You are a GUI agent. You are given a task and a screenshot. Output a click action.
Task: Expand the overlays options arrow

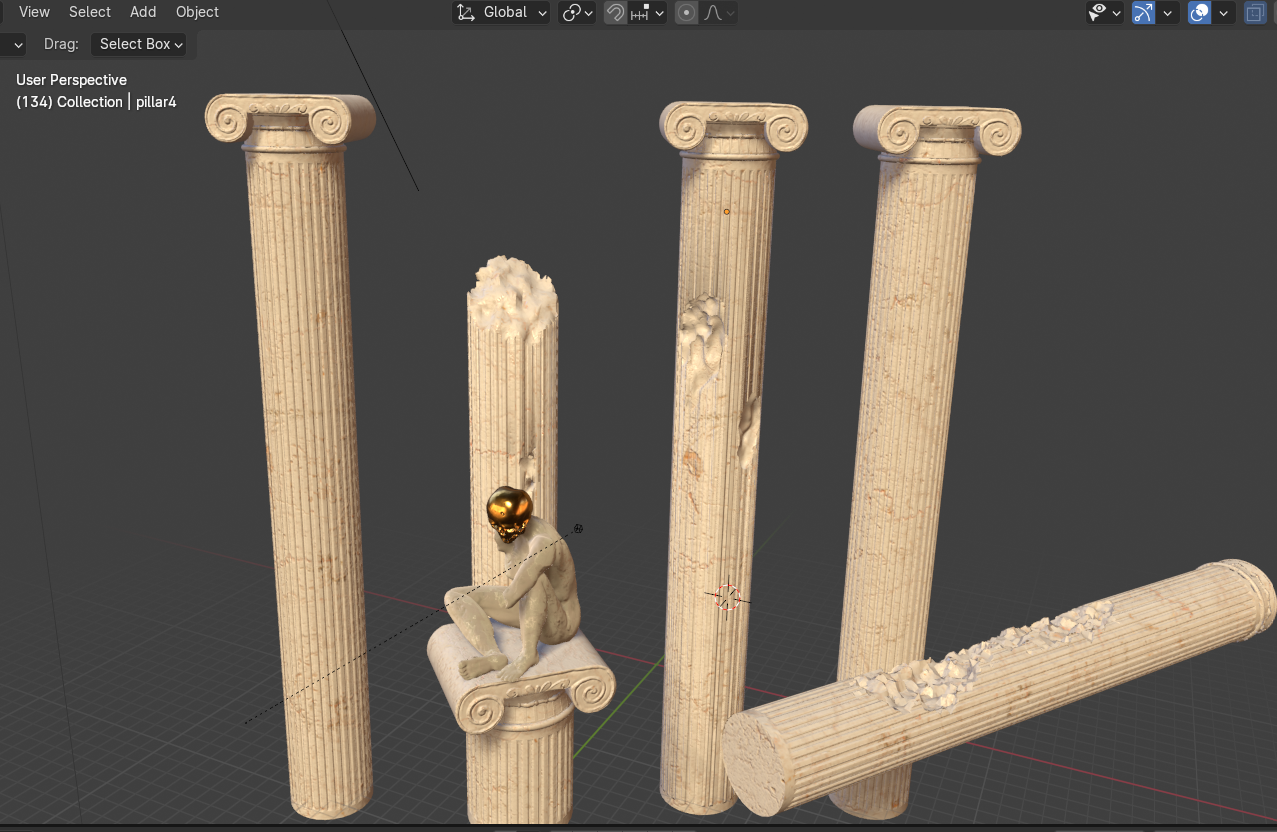point(1223,13)
